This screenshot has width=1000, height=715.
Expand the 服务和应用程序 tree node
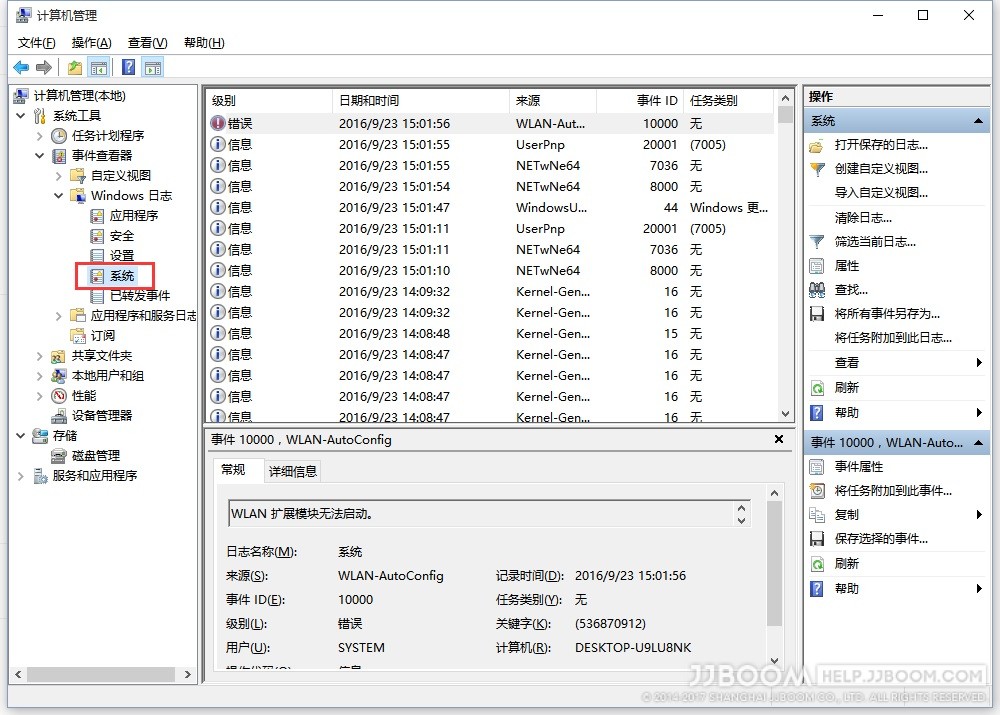coord(21,476)
